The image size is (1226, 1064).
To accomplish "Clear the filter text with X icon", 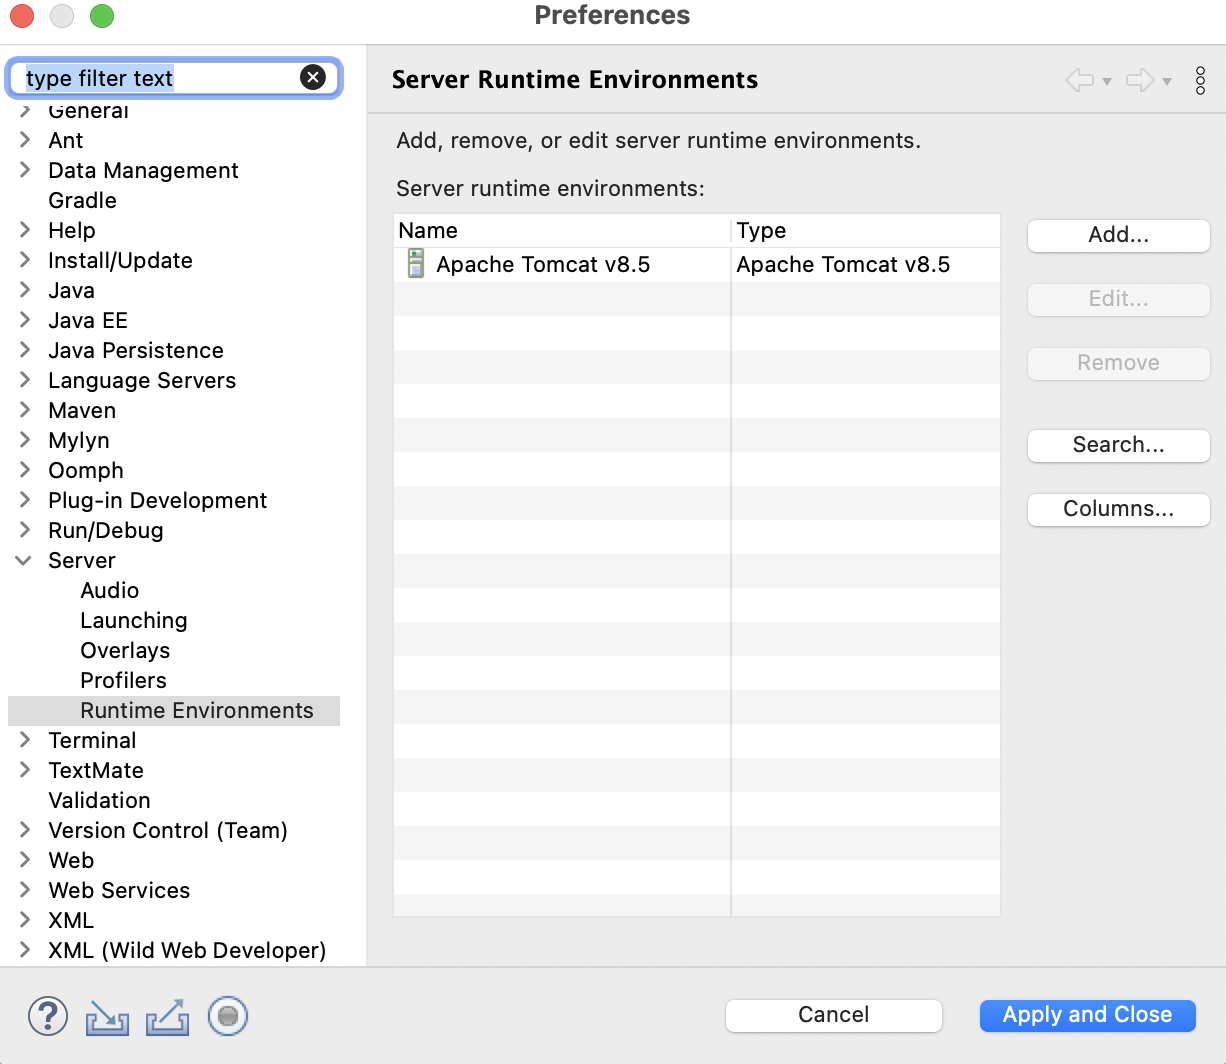I will pos(313,77).
